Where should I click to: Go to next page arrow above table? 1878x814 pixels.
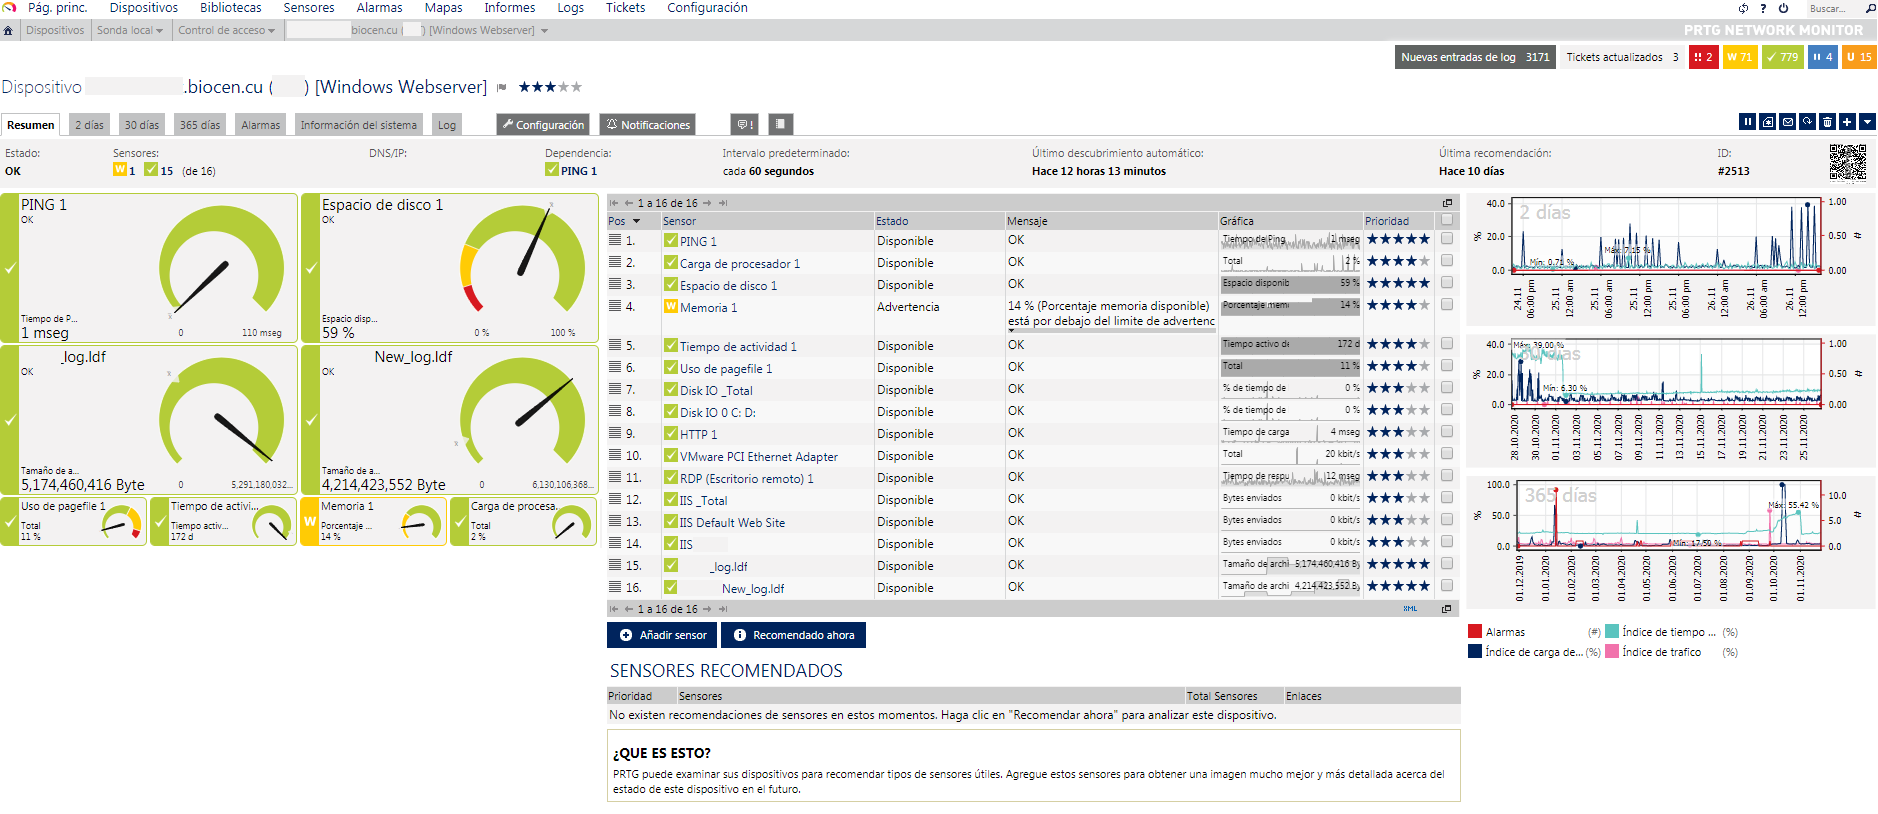tap(707, 203)
